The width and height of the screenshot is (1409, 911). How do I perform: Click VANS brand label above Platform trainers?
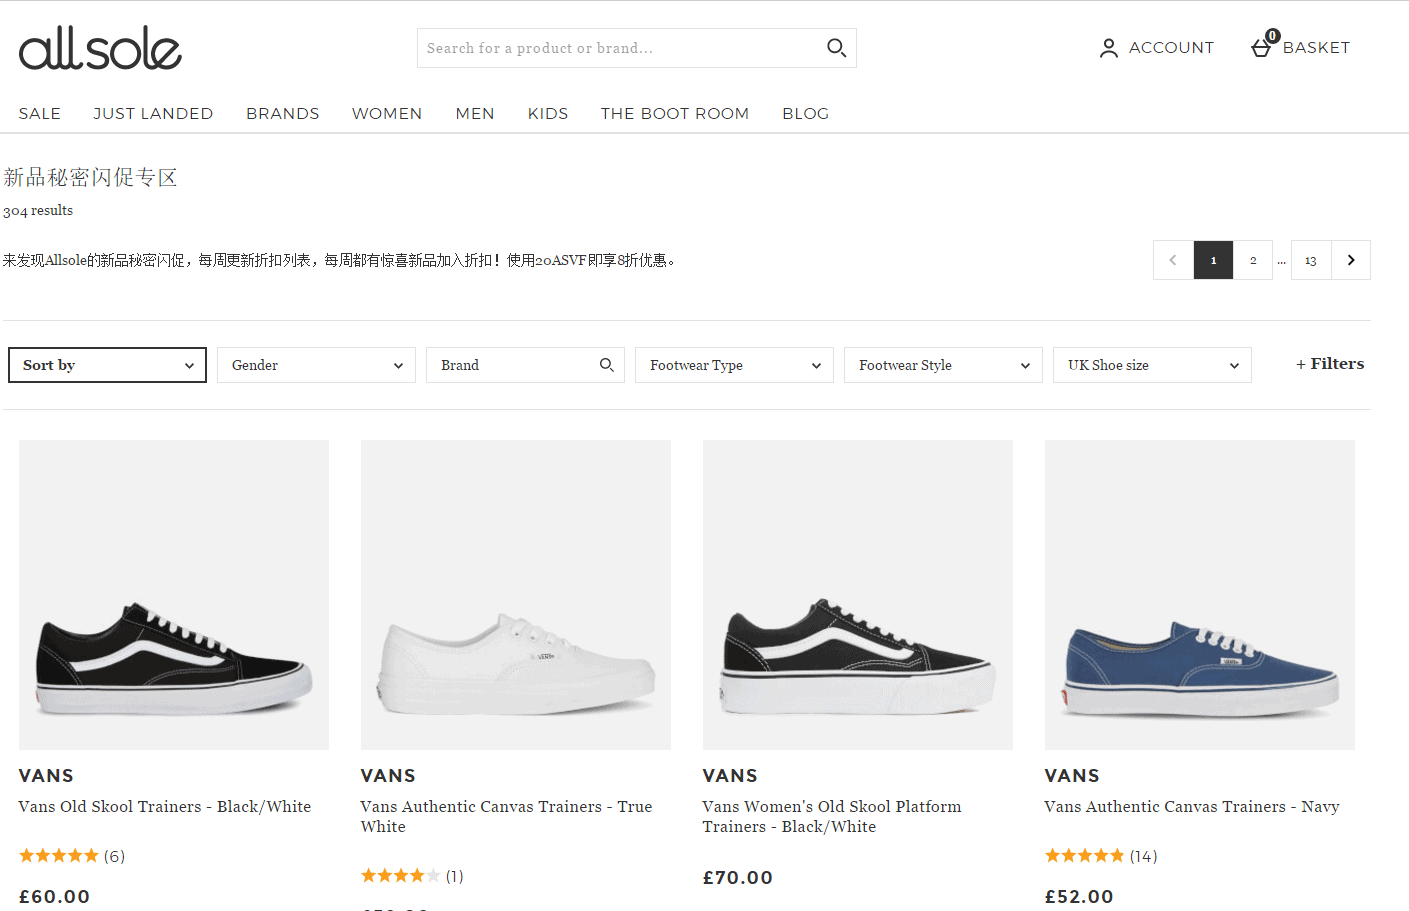(730, 776)
